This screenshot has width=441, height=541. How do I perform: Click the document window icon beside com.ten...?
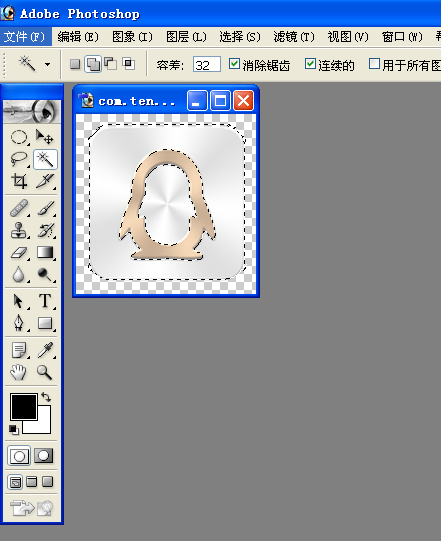(x=86, y=100)
